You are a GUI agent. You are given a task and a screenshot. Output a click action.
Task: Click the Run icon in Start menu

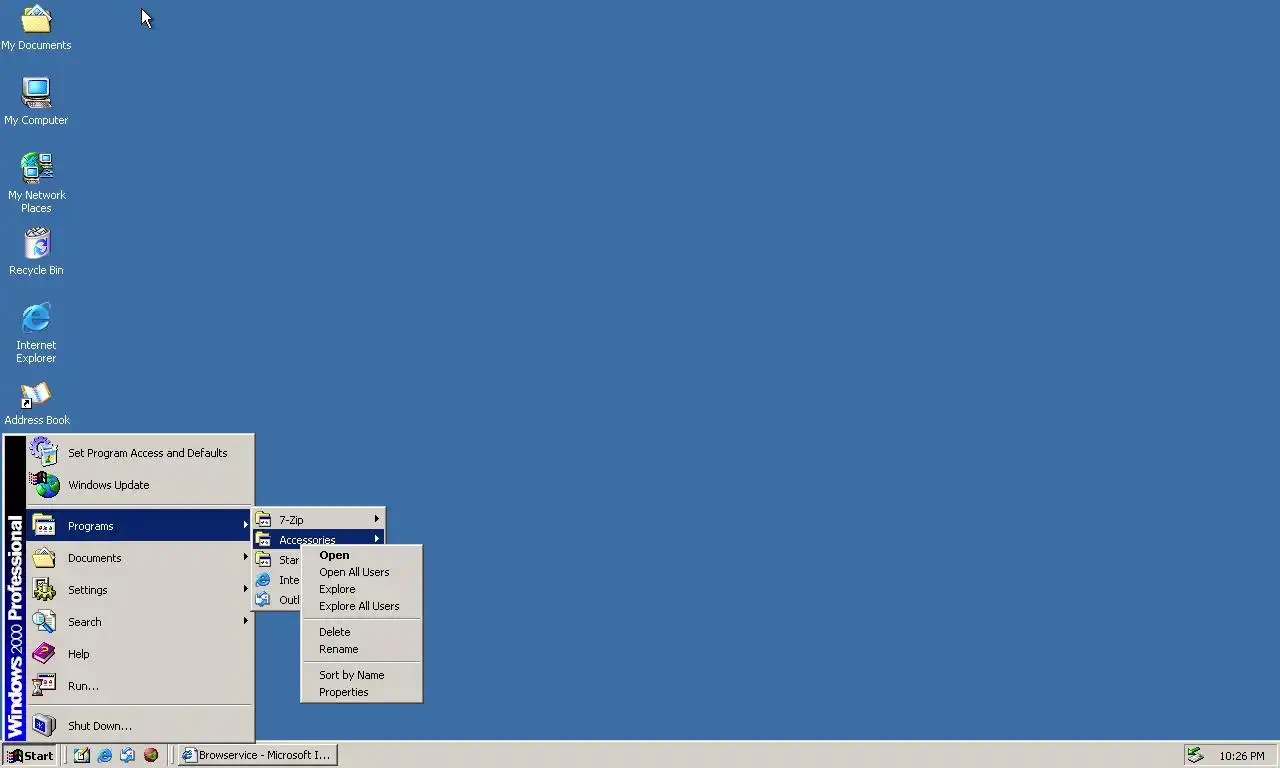pyautogui.click(x=44, y=686)
